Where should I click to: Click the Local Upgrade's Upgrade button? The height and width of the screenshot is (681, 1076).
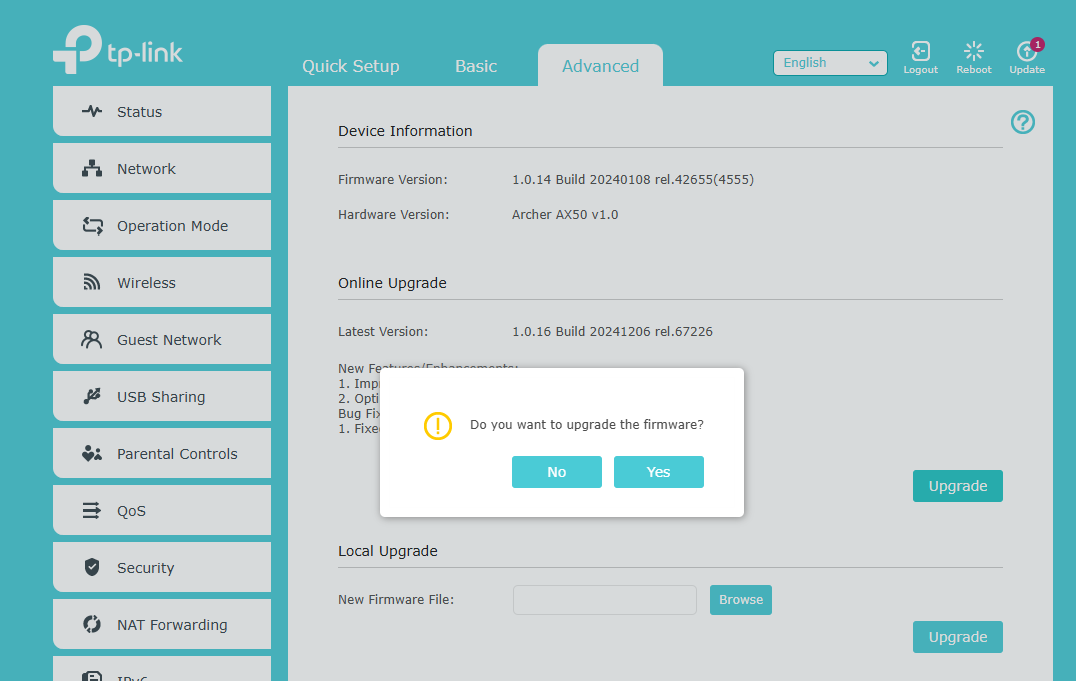click(x=957, y=637)
